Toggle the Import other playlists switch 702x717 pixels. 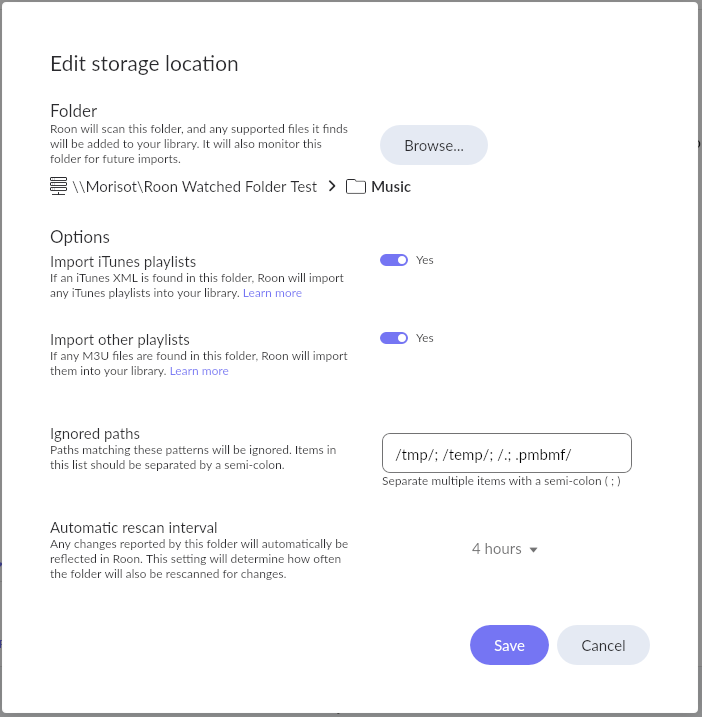[x=394, y=338]
